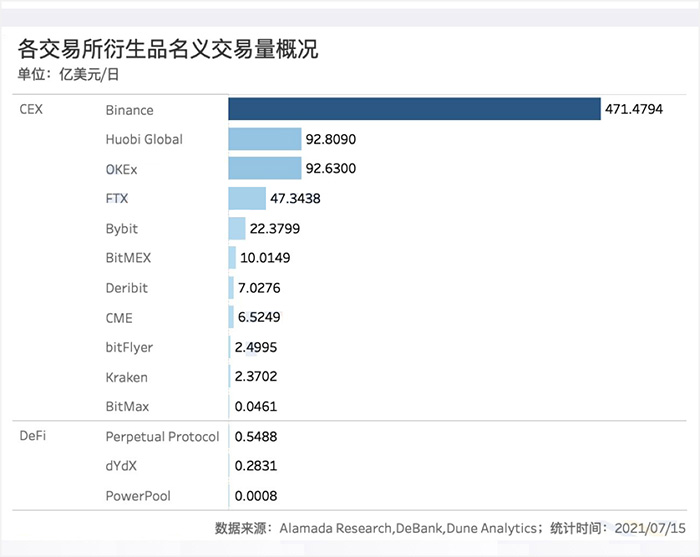Click the value 10.0149
The height and width of the screenshot is (557, 700).
click(x=265, y=258)
